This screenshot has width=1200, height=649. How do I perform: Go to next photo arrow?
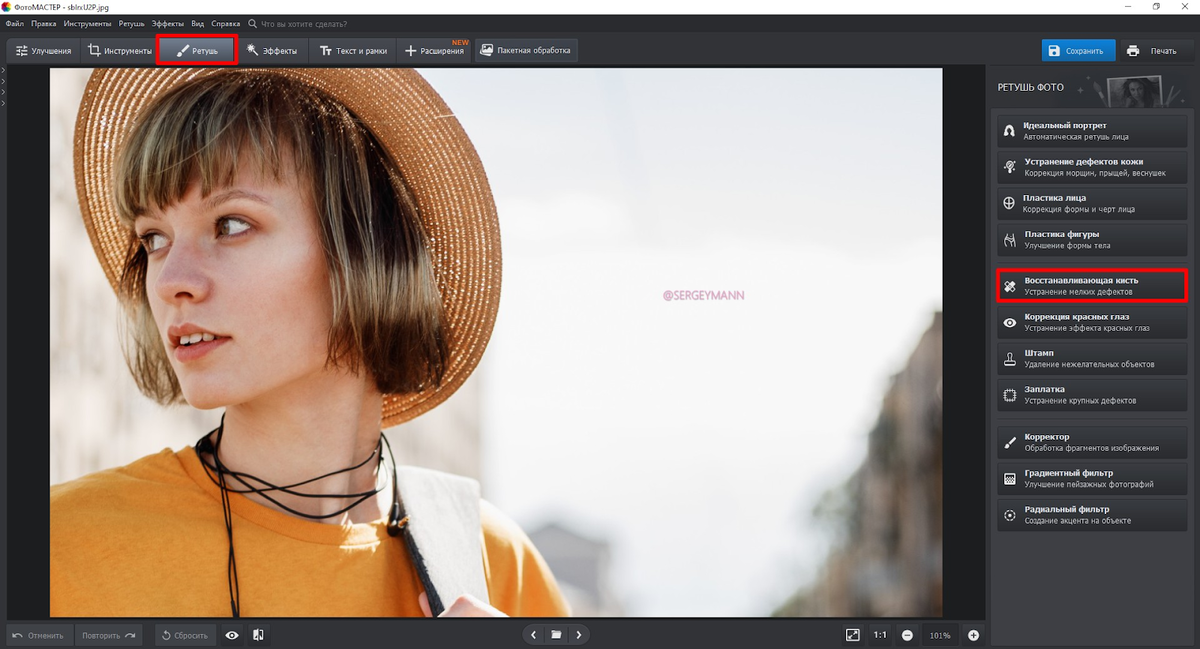(x=578, y=635)
